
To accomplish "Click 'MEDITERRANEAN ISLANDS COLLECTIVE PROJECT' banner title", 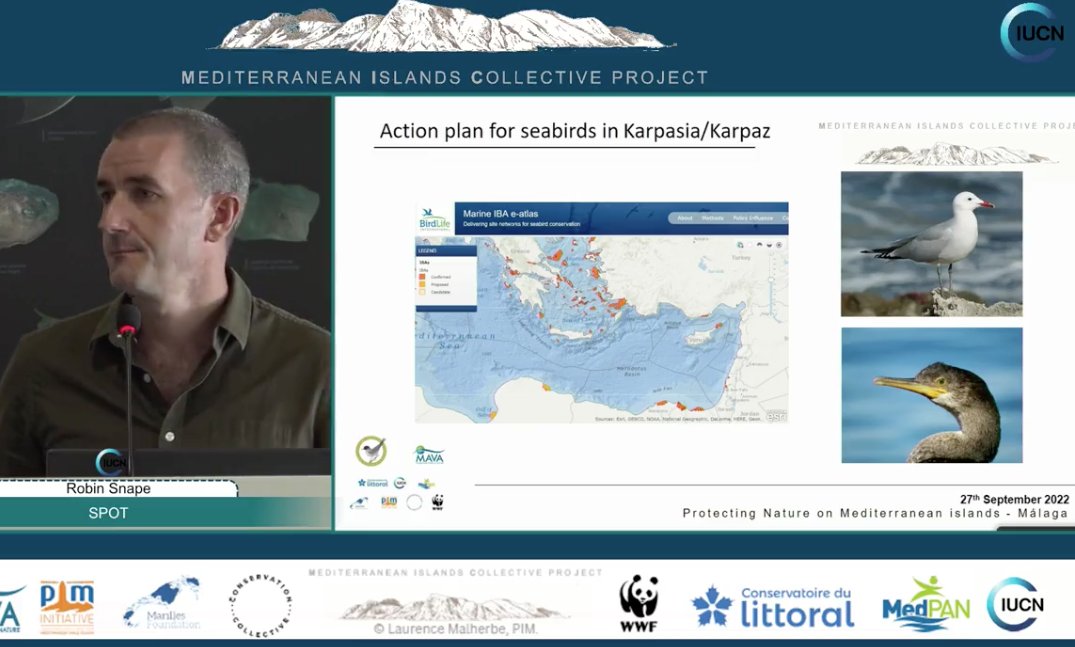I will (444, 77).
